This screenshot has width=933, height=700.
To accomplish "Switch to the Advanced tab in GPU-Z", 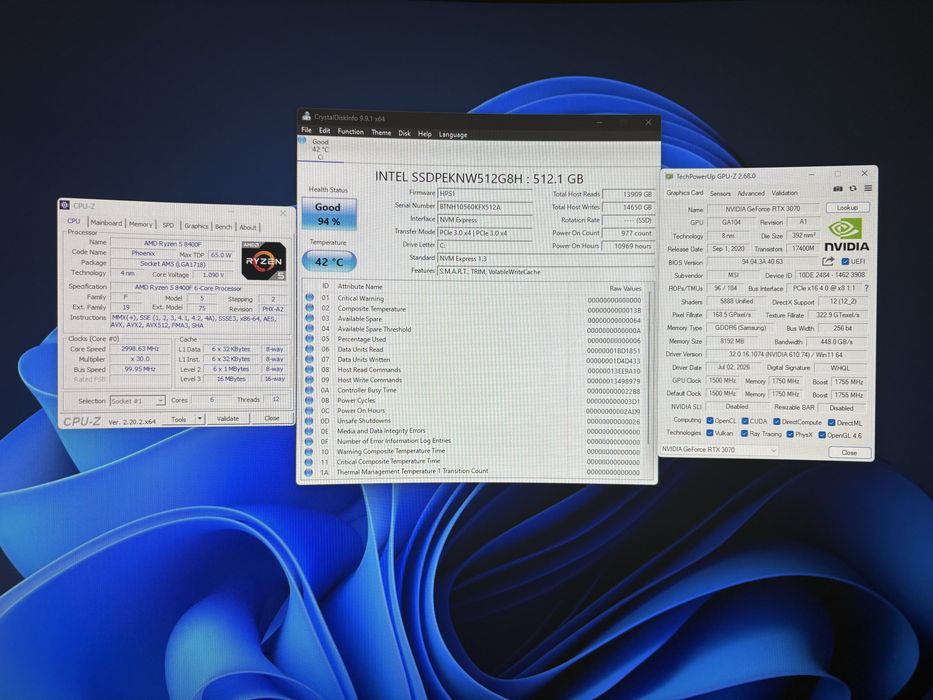I will coord(751,193).
